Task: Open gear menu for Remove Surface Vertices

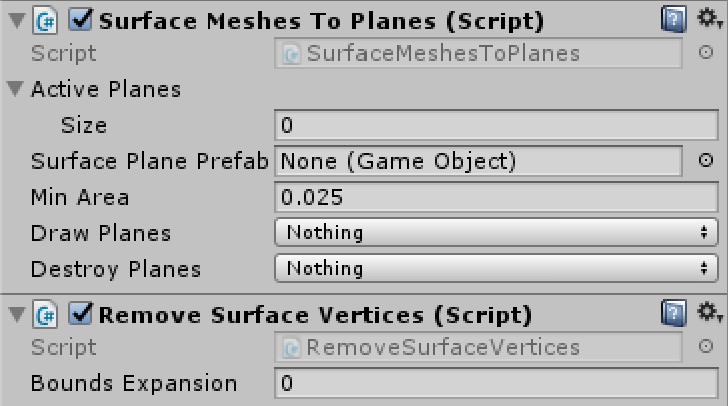Action: tap(711, 314)
